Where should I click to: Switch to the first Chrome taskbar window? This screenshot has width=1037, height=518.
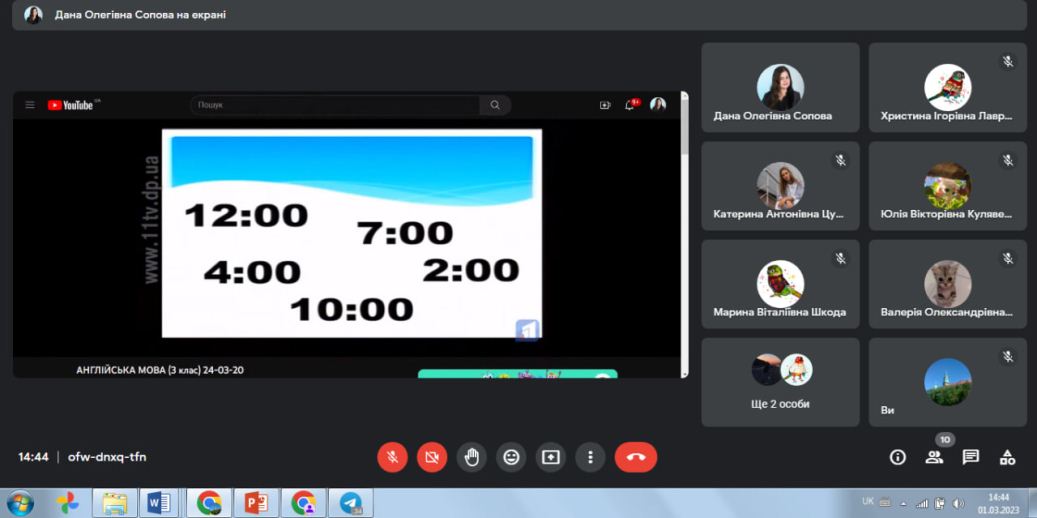pos(209,503)
